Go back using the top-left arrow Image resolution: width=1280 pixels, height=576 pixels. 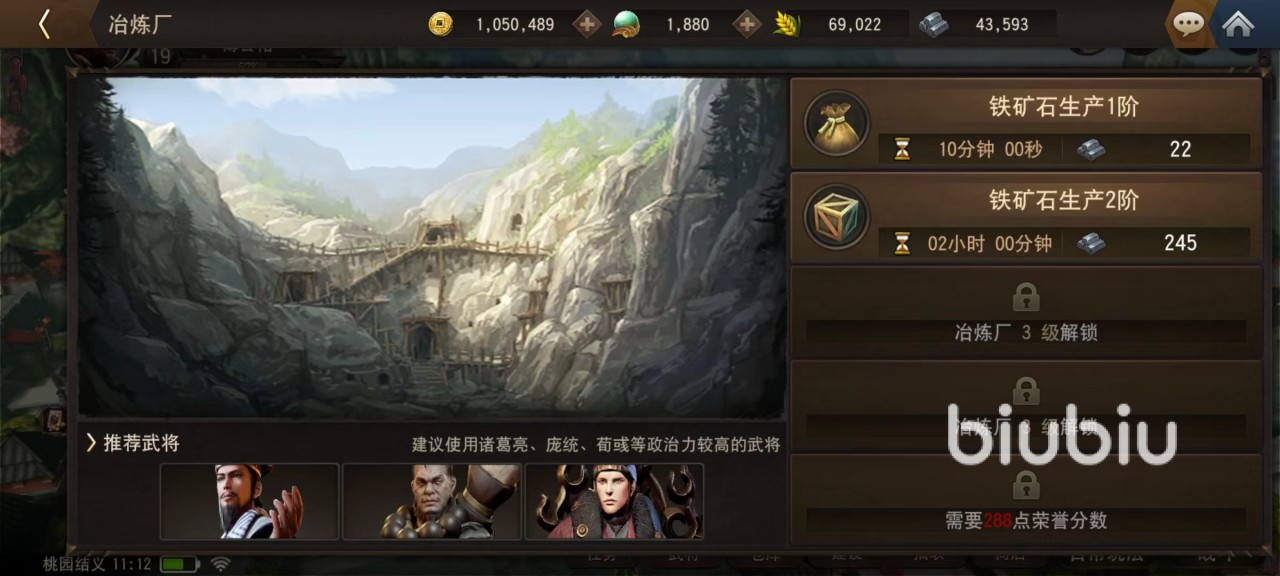pyautogui.click(x=44, y=24)
